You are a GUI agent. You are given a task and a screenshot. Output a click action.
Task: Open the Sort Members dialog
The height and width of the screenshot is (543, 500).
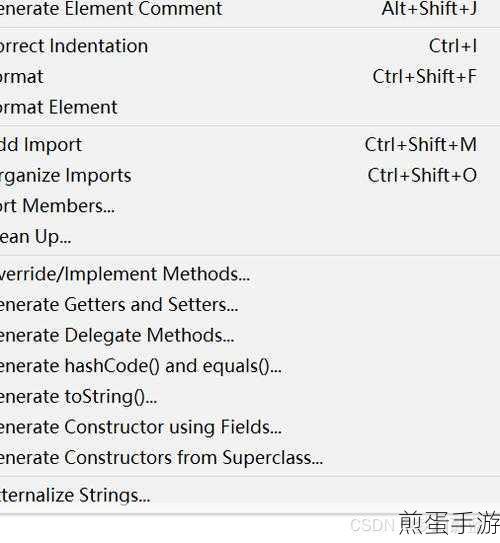(250, 206)
